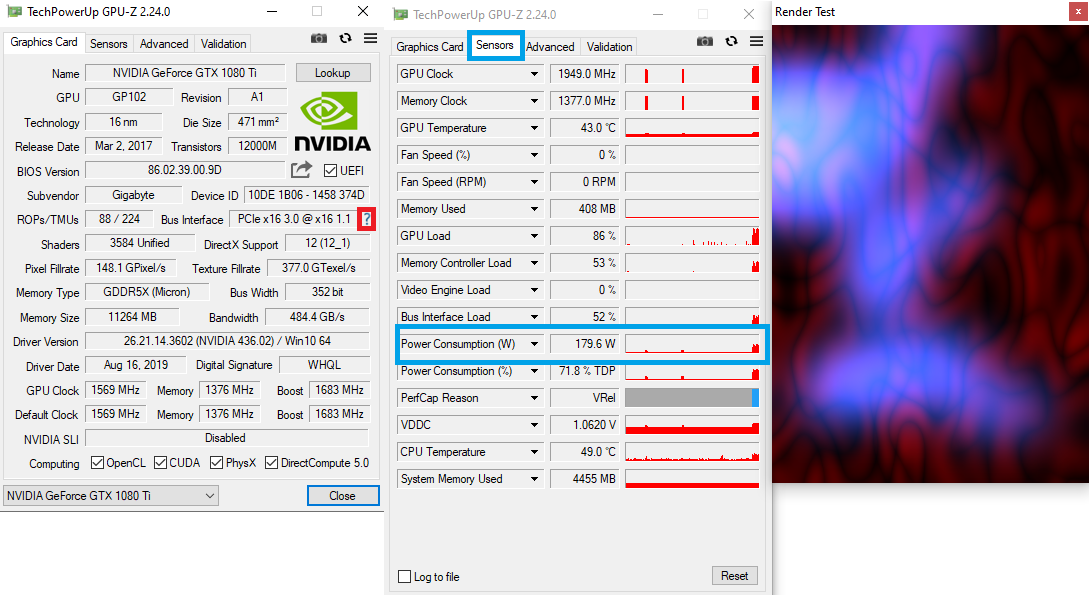Click the GPU Clock history graph
Image resolution: width=1090 pixels, height=596 pixels.
[692, 74]
